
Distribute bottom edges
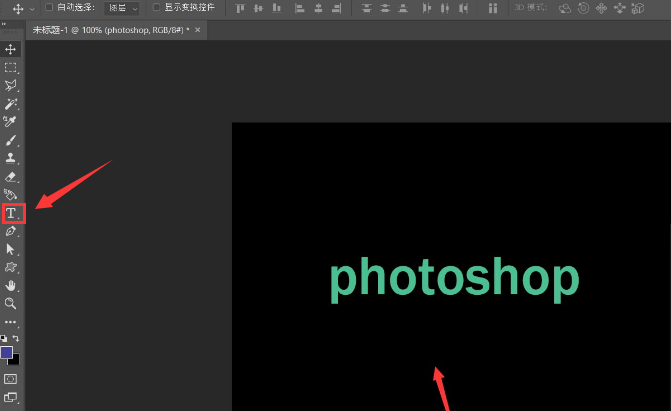(403, 8)
